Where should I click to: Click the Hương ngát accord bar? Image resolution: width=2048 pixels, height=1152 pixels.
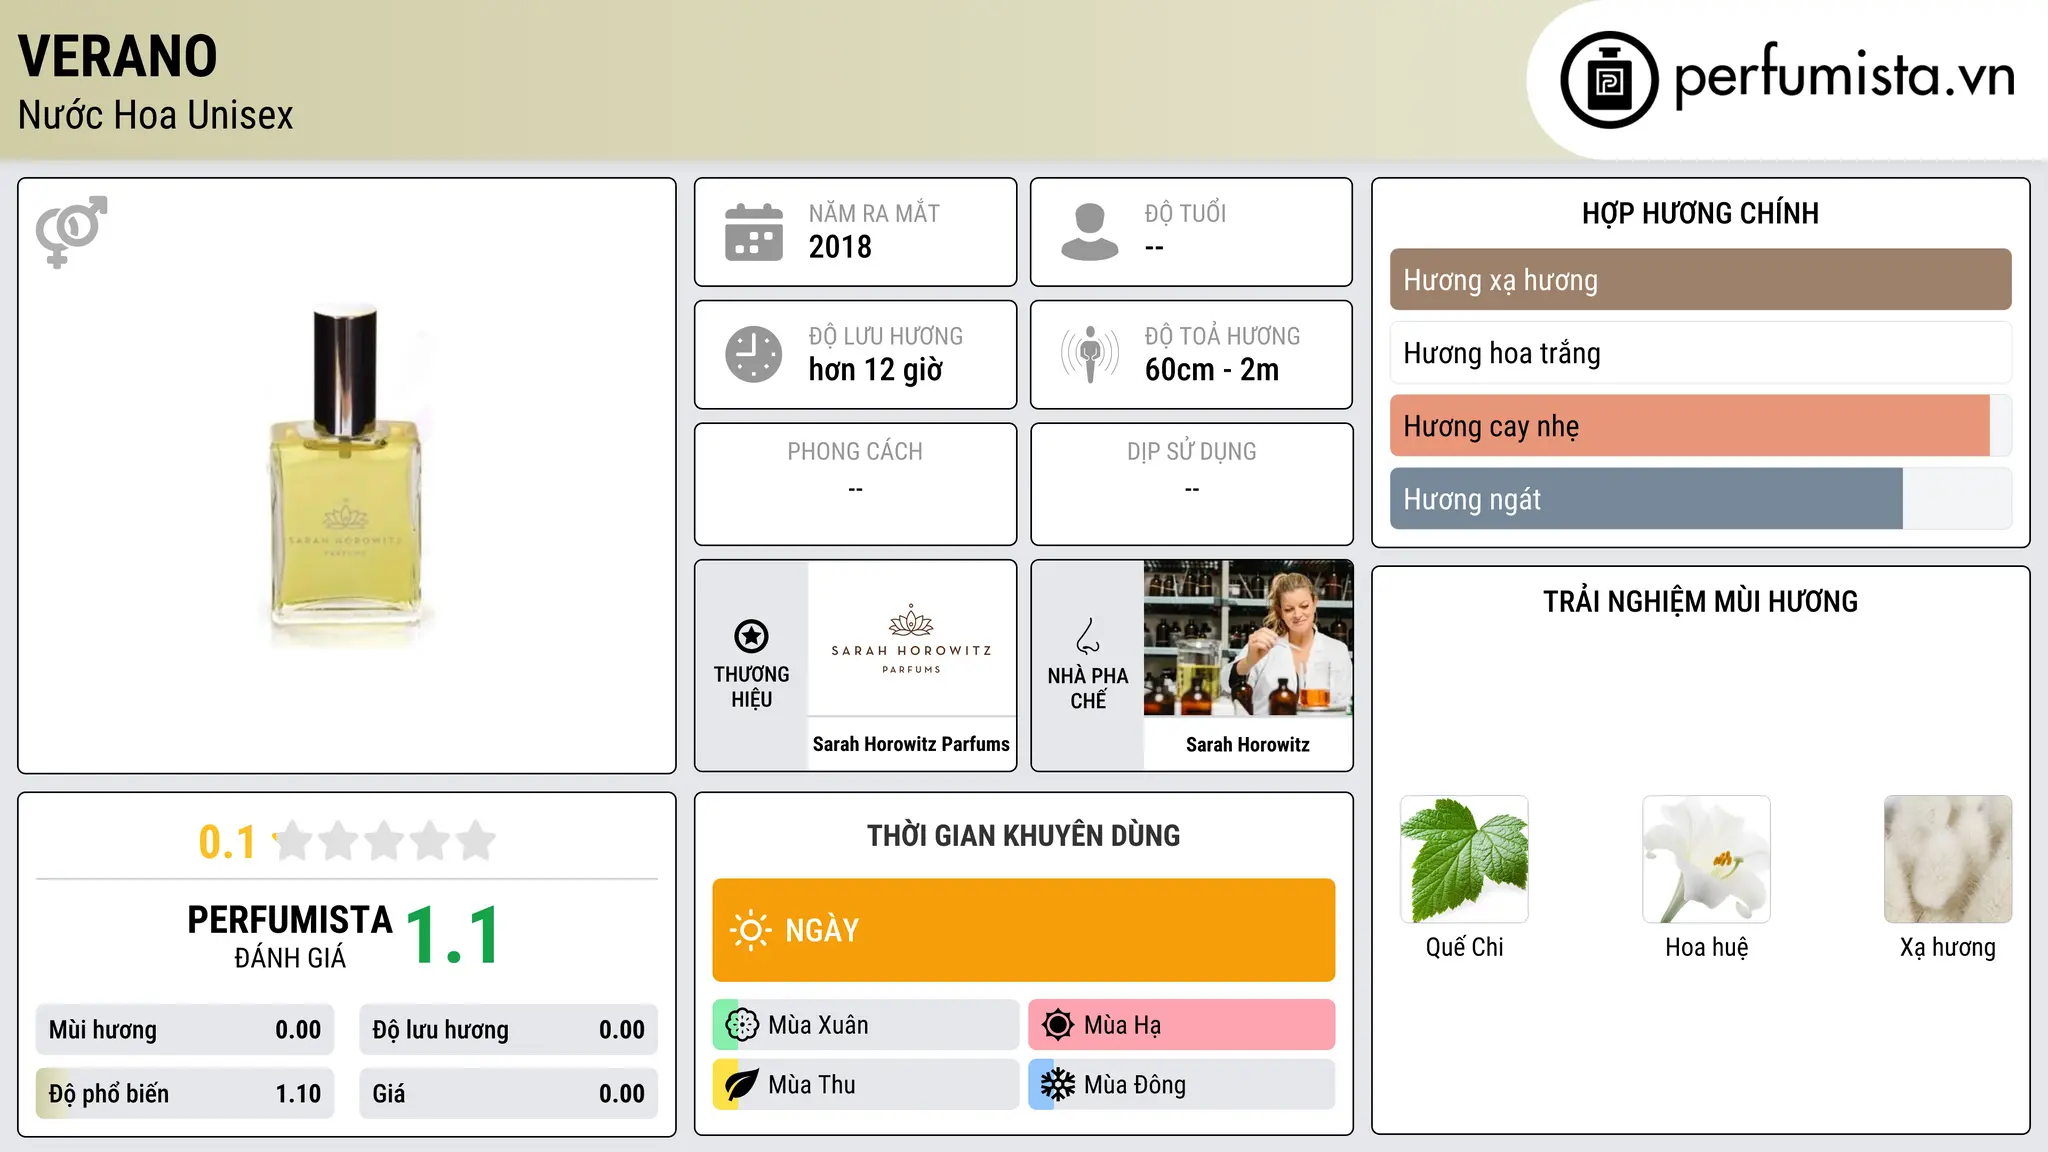(x=1700, y=499)
